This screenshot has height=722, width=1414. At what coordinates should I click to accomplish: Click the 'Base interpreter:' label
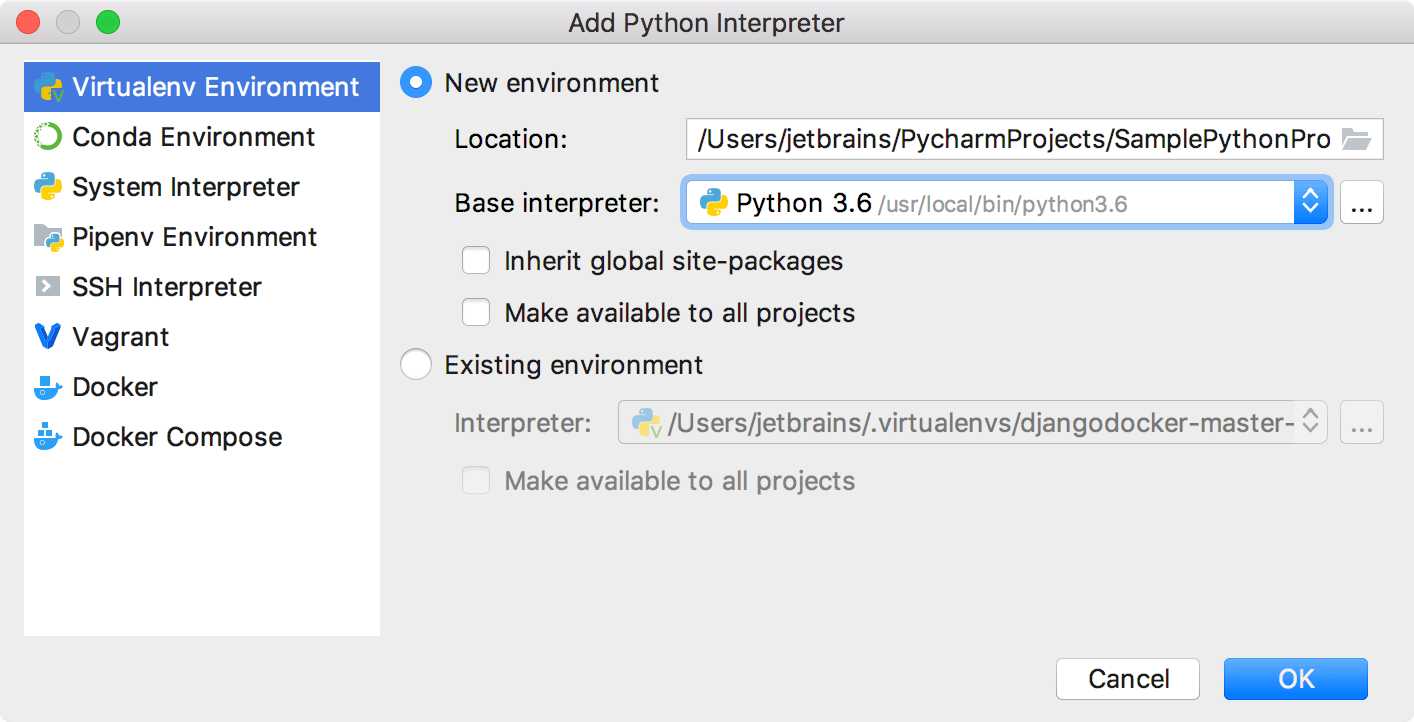click(x=557, y=203)
